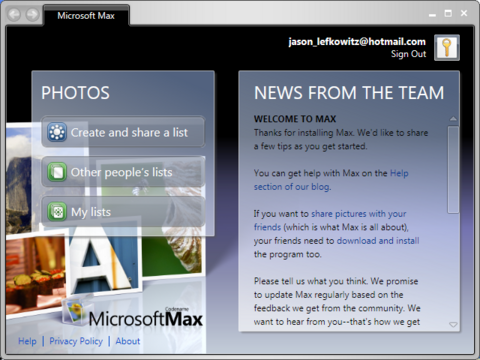The height and width of the screenshot is (360, 480).
Task: Open My lists
Action: (x=123, y=212)
